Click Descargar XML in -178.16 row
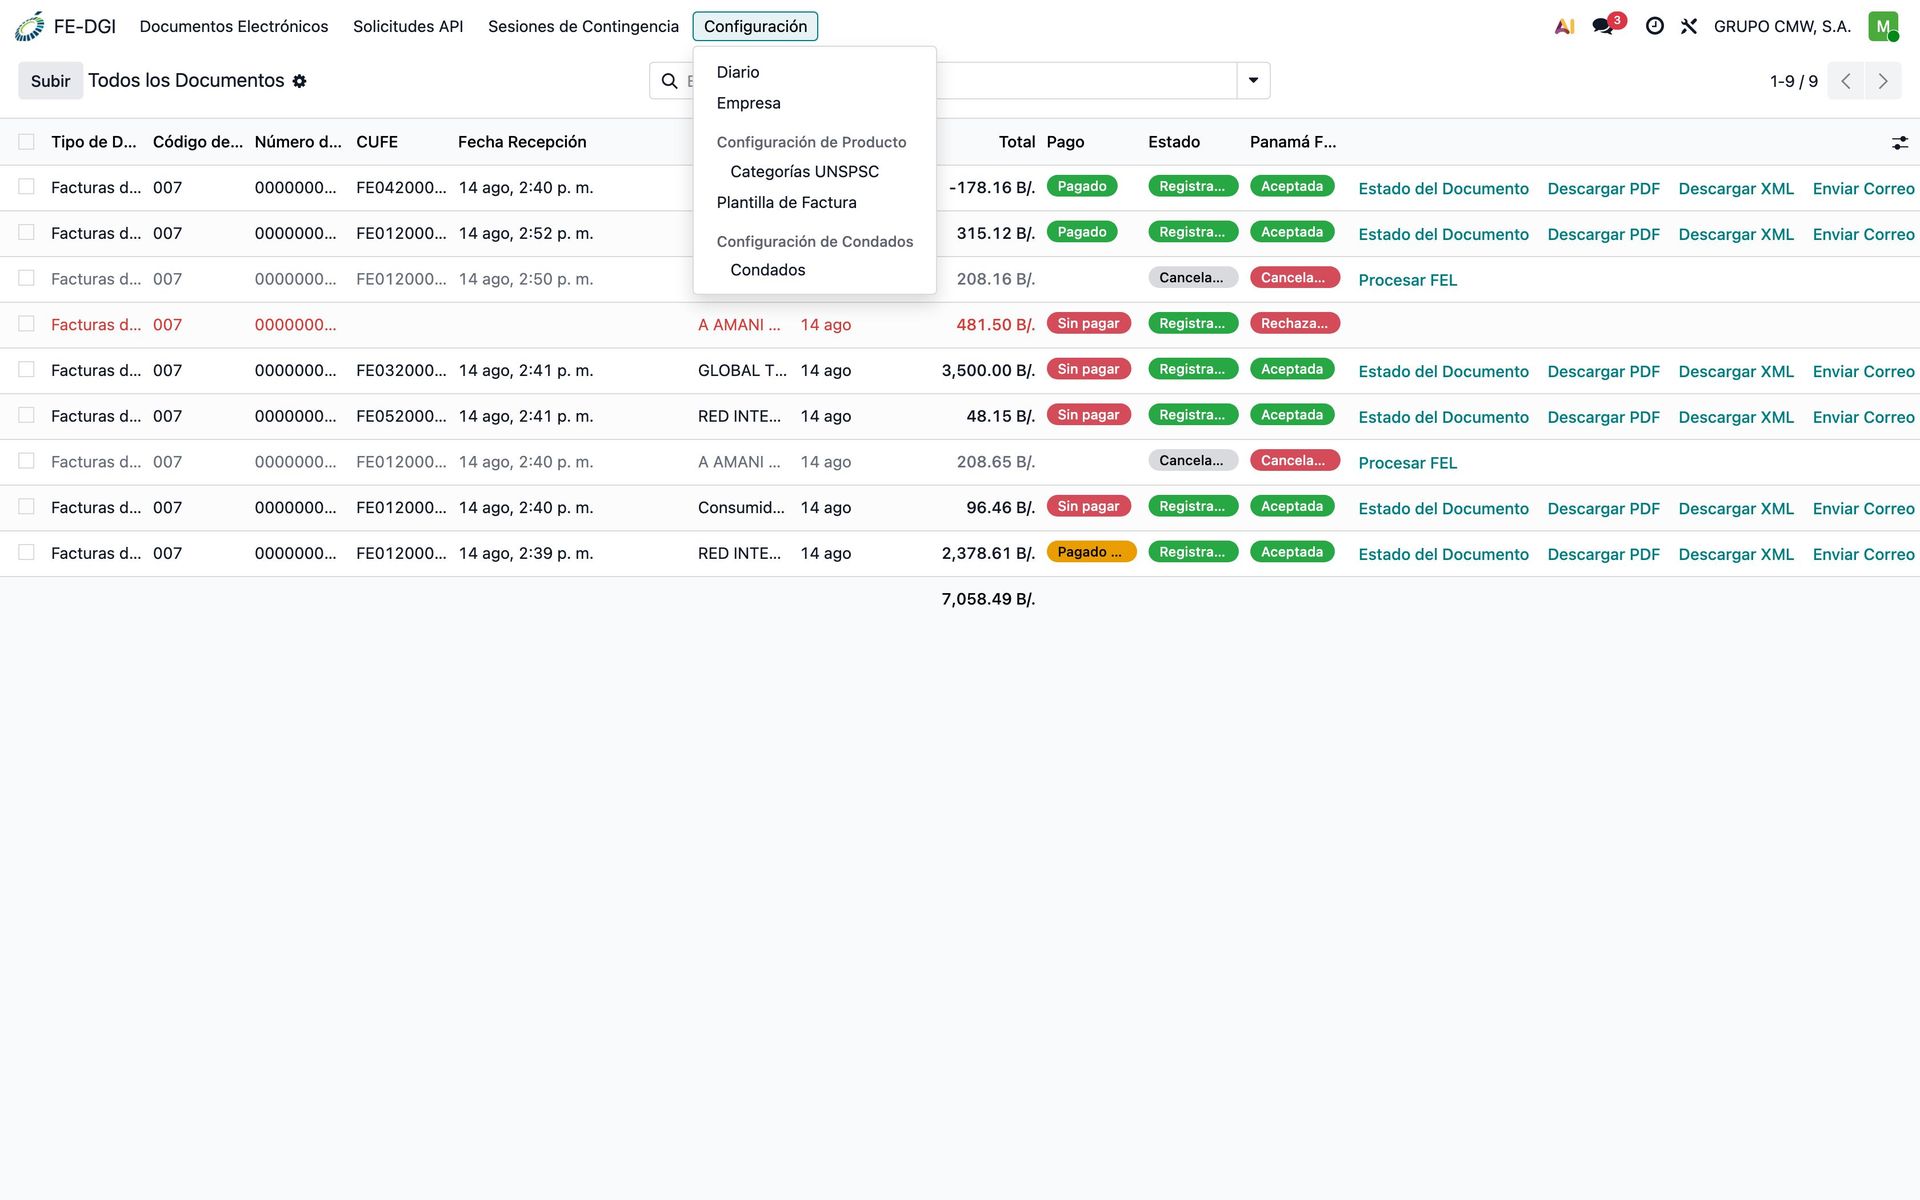The height and width of the screenshot is (1200, 1920). (x=1736, y=189)
